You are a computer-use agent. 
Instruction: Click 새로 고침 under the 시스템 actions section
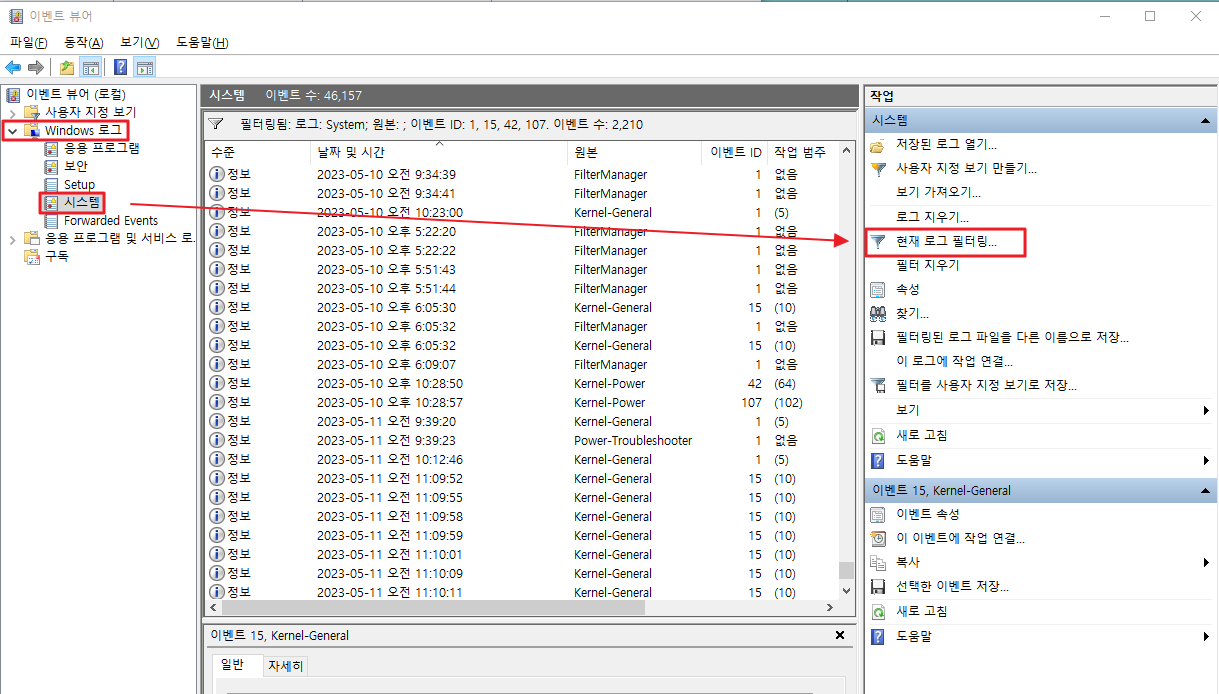pyautogui.click(x=922, y=435)
